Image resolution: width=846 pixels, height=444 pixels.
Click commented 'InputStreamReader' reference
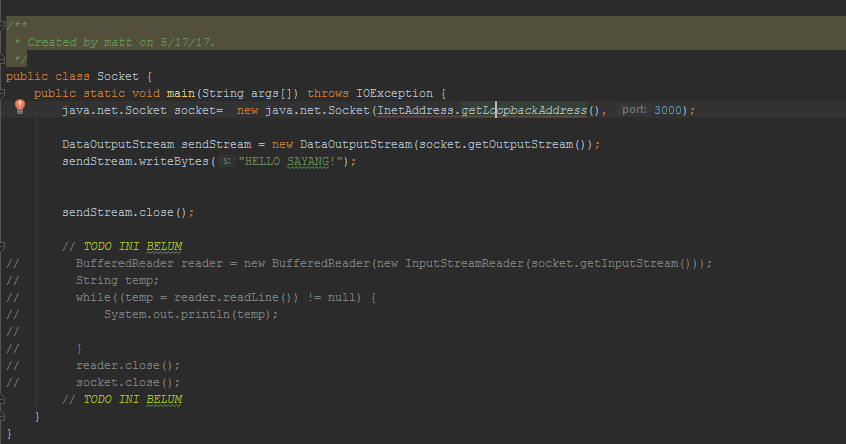coord(465,263)
